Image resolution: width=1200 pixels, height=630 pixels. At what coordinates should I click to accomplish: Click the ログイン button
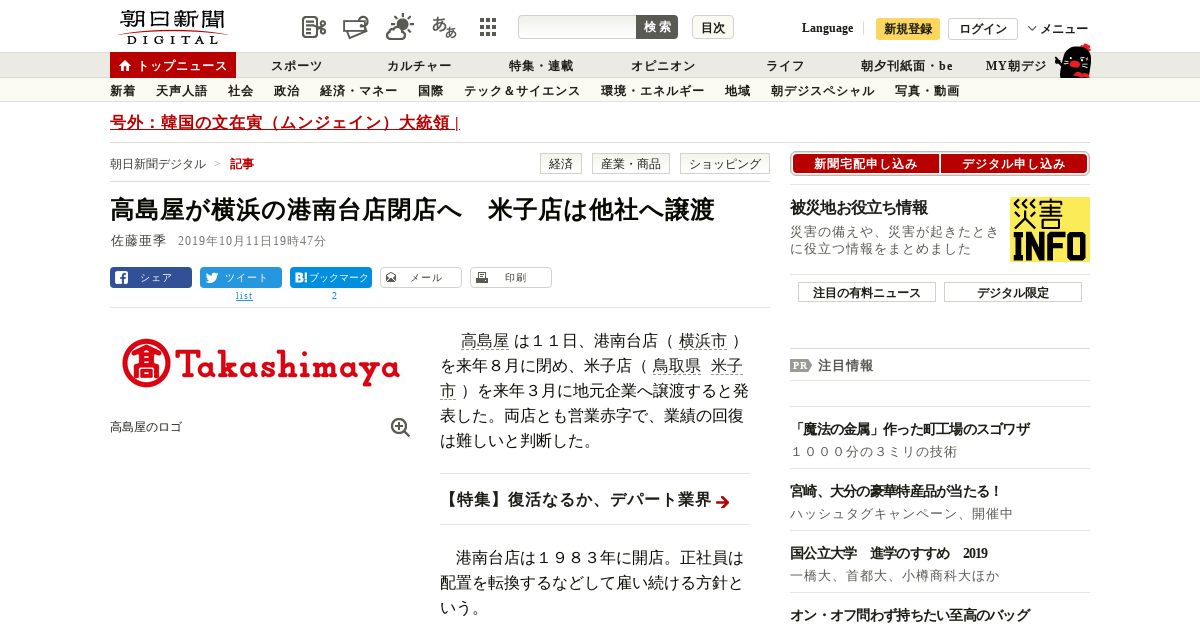(983, 29)
